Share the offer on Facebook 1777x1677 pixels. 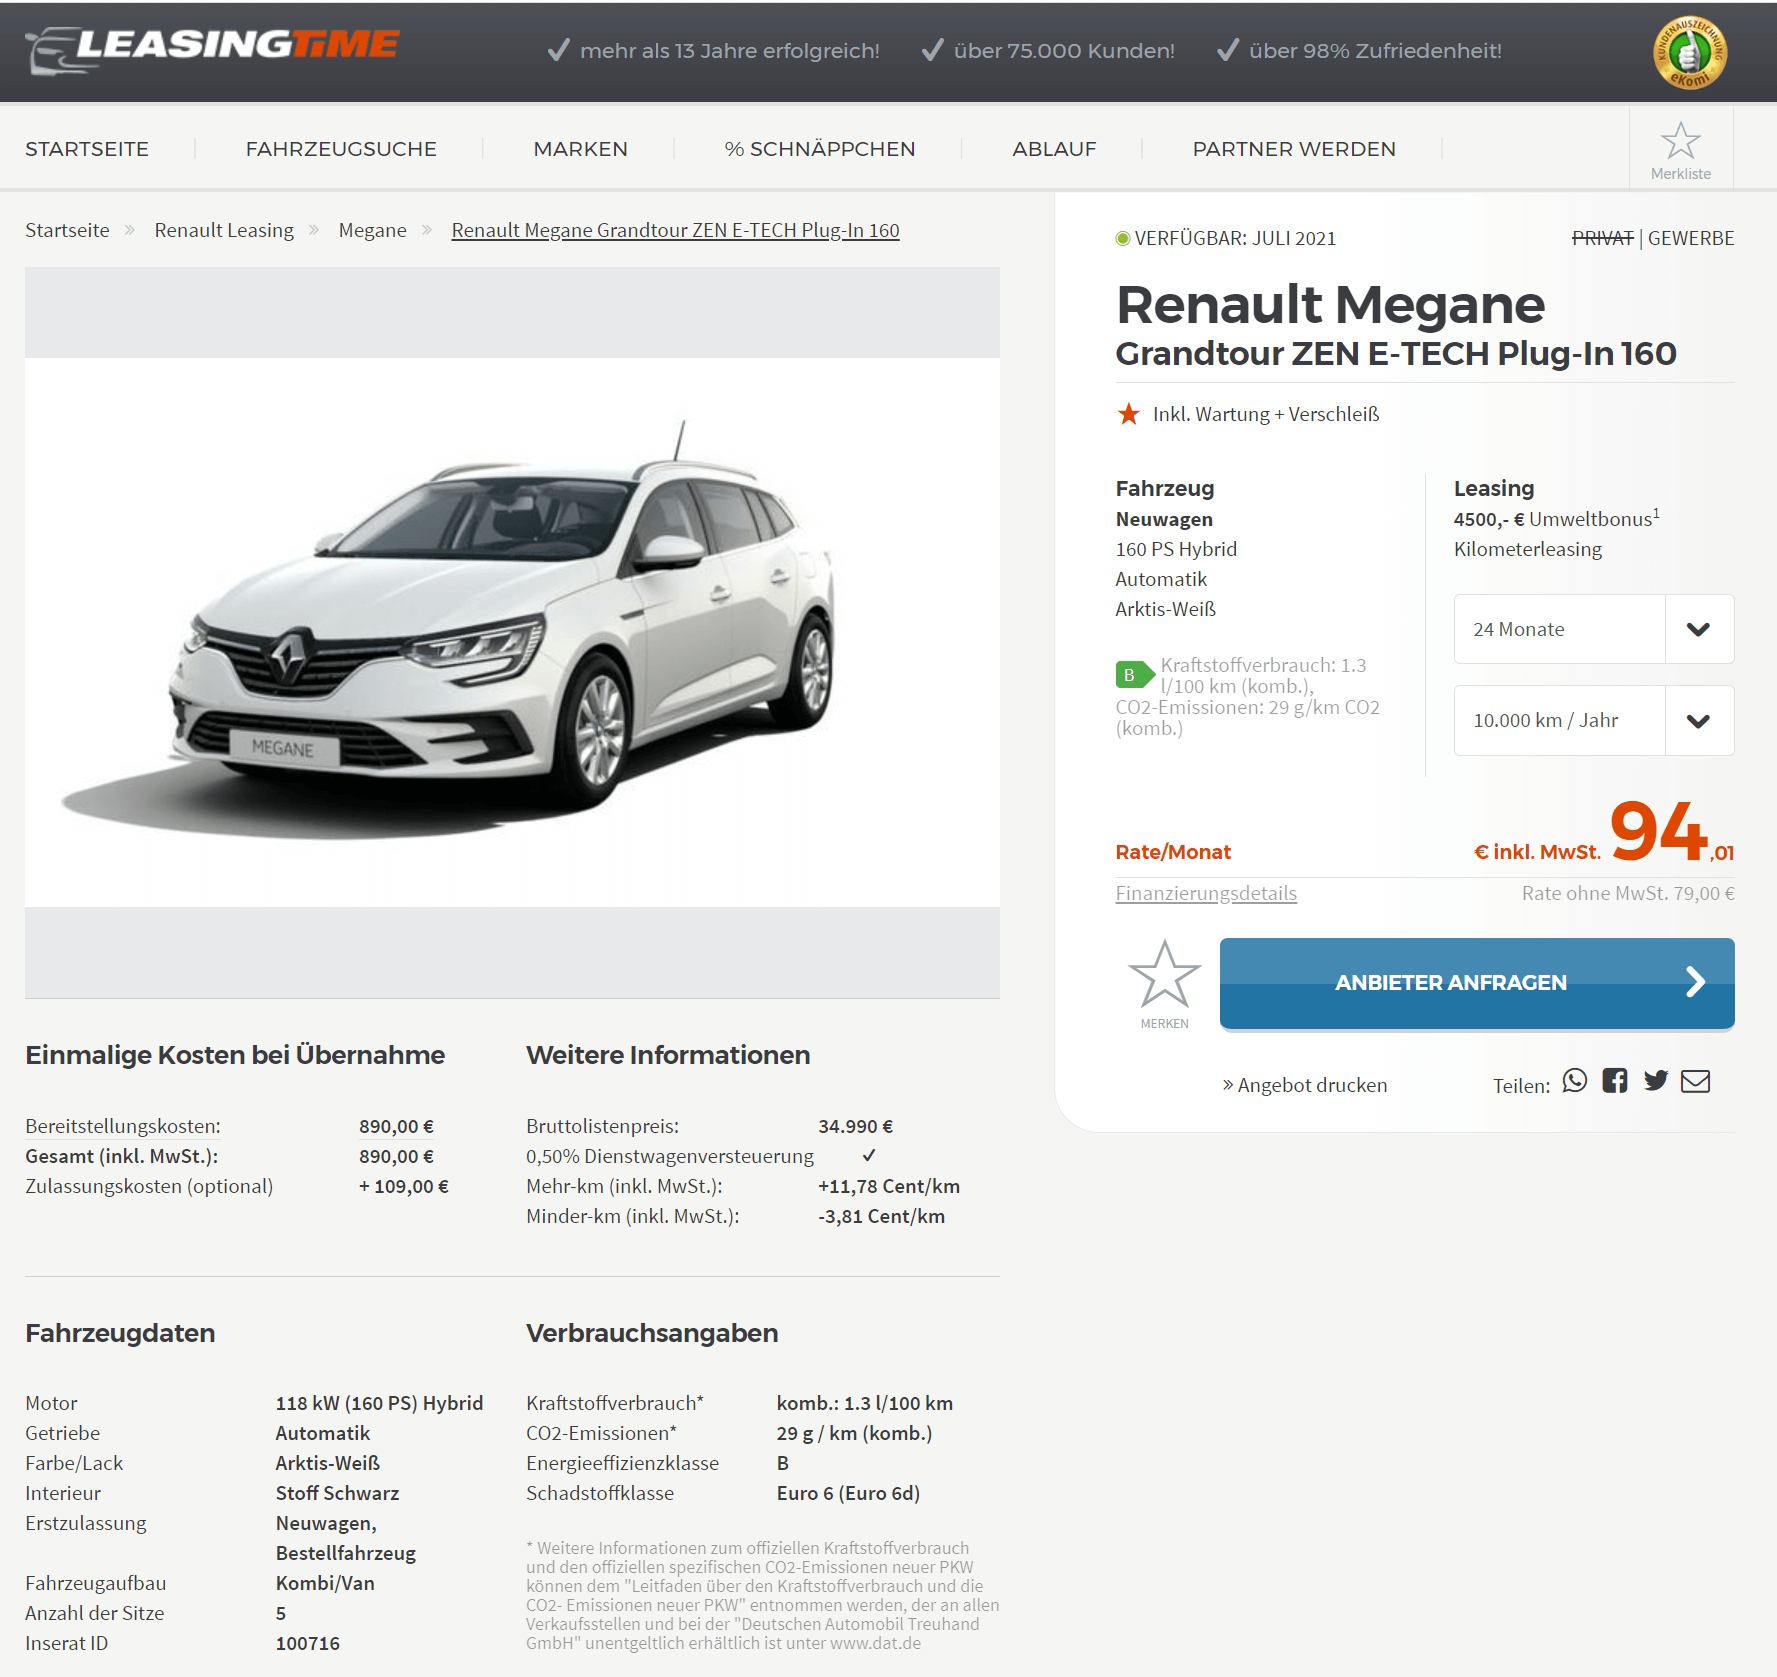(x=1615, y=1081)
